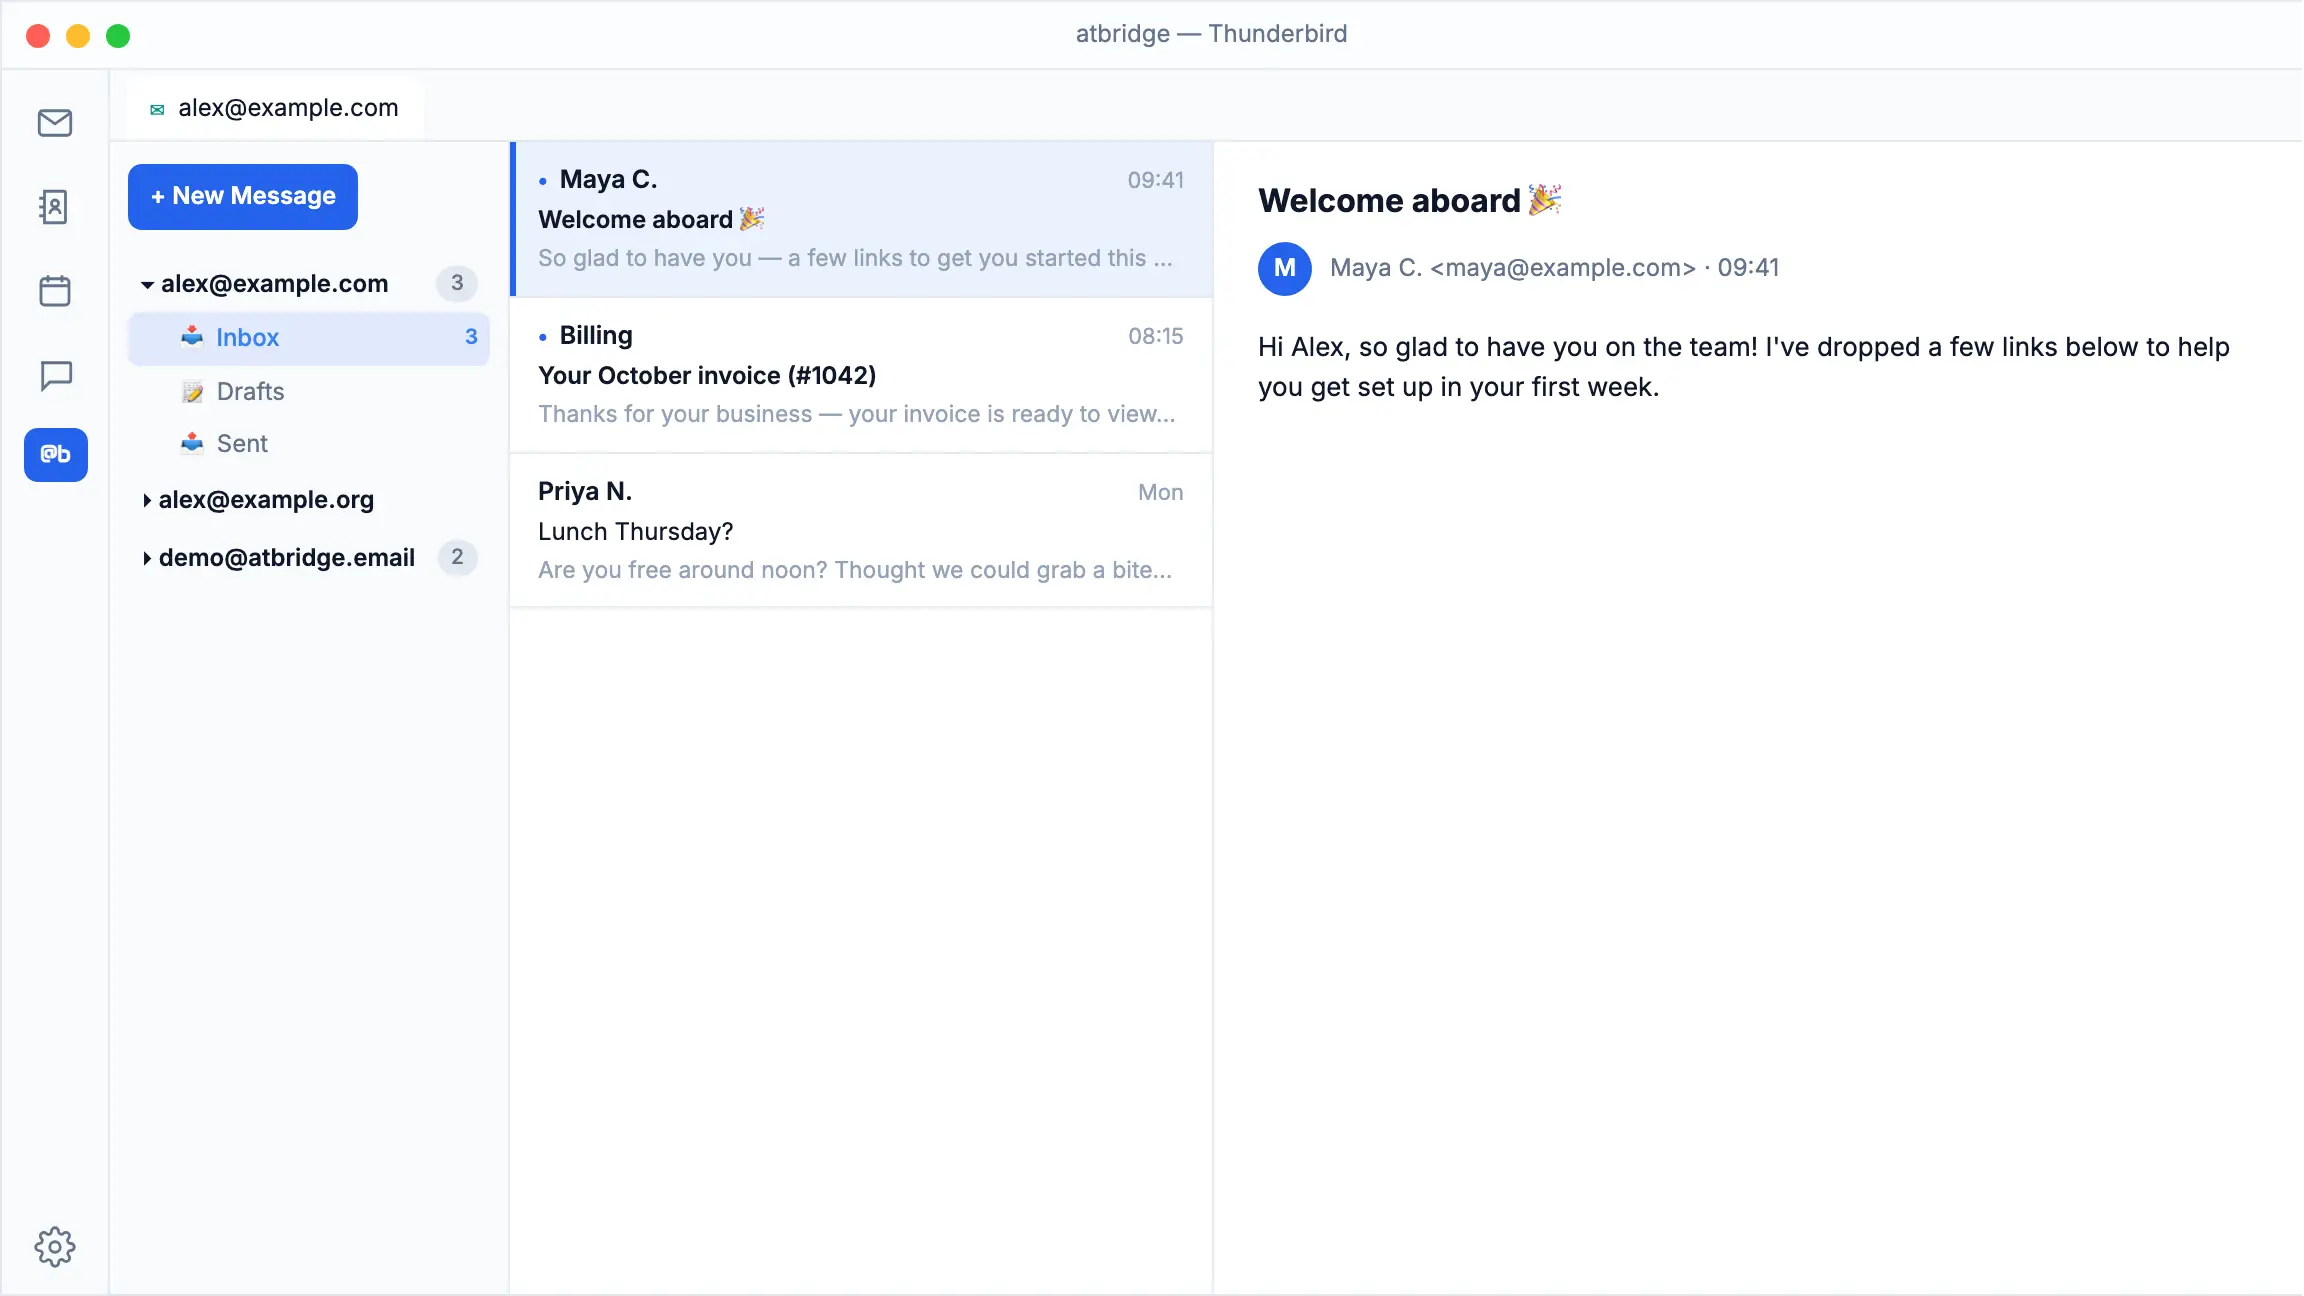The image size is (2304, 1296).
Task: Click unread dot next to Maya C.
Action: [543, 181]
